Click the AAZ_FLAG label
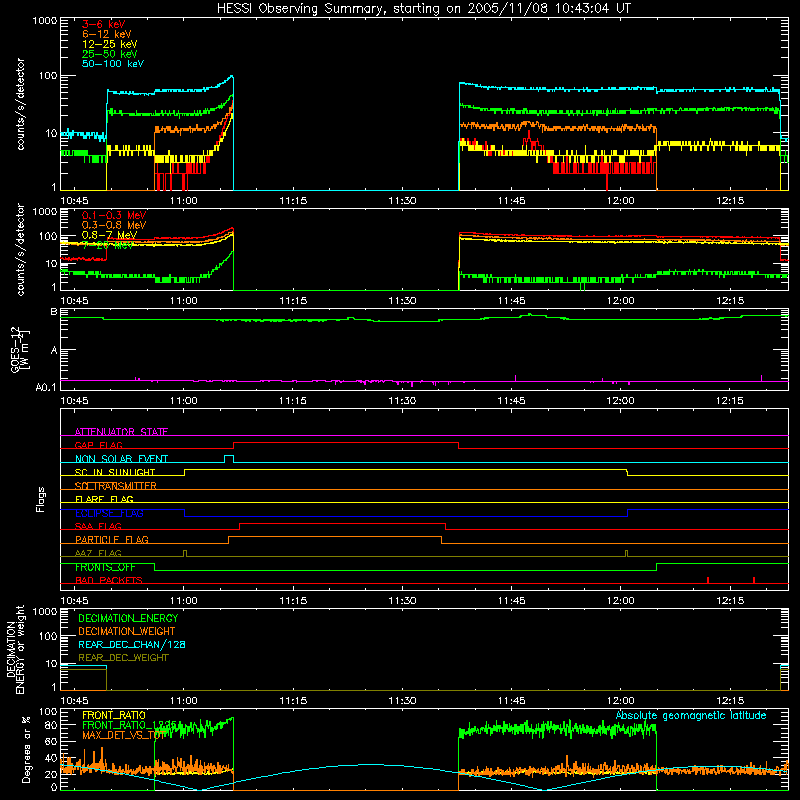The width and height of the screenshot is (800, 800). (98, 553)
